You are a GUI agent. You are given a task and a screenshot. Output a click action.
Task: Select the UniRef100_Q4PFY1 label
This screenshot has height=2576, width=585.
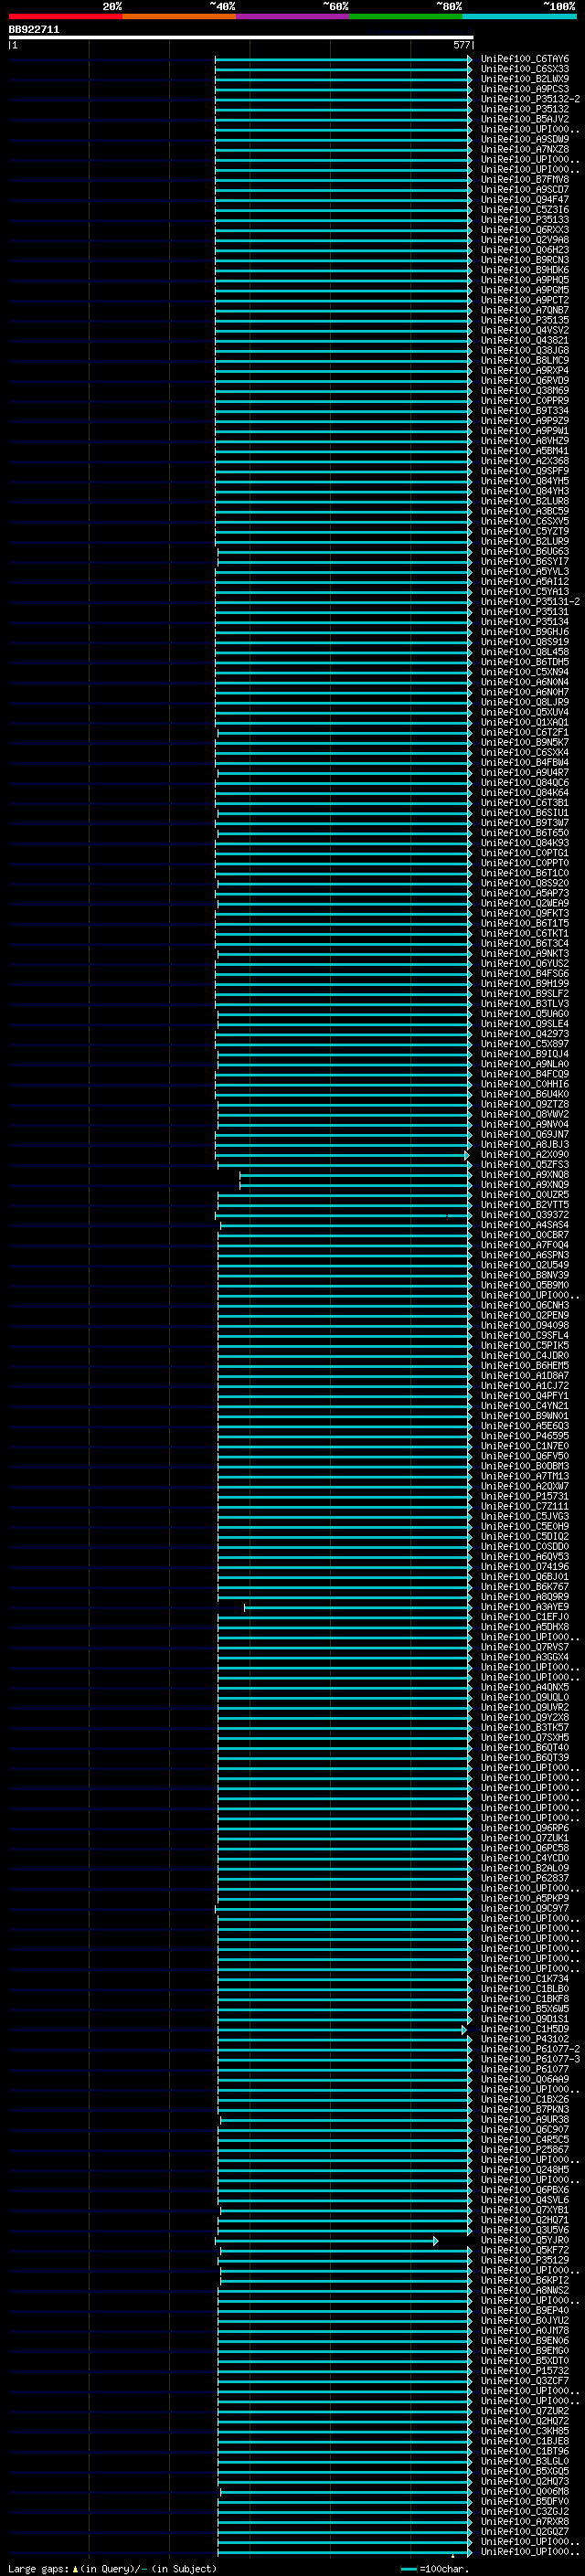[524, 1395]
